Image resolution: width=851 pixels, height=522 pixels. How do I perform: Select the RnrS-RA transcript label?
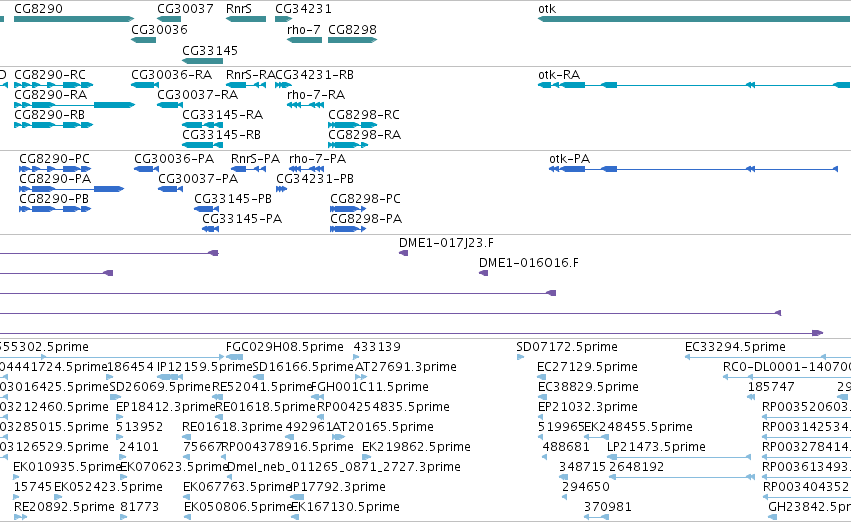[250, 74]
